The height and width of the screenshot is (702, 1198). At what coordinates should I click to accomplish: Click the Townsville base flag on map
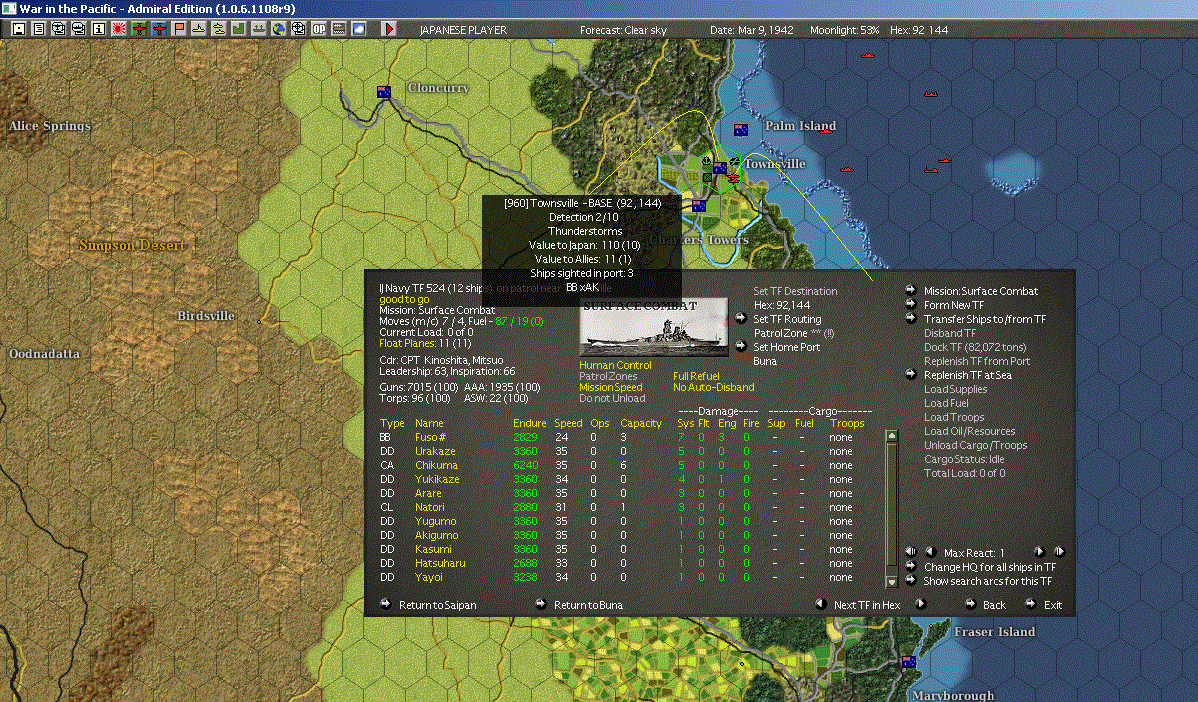tap(720, 167)
